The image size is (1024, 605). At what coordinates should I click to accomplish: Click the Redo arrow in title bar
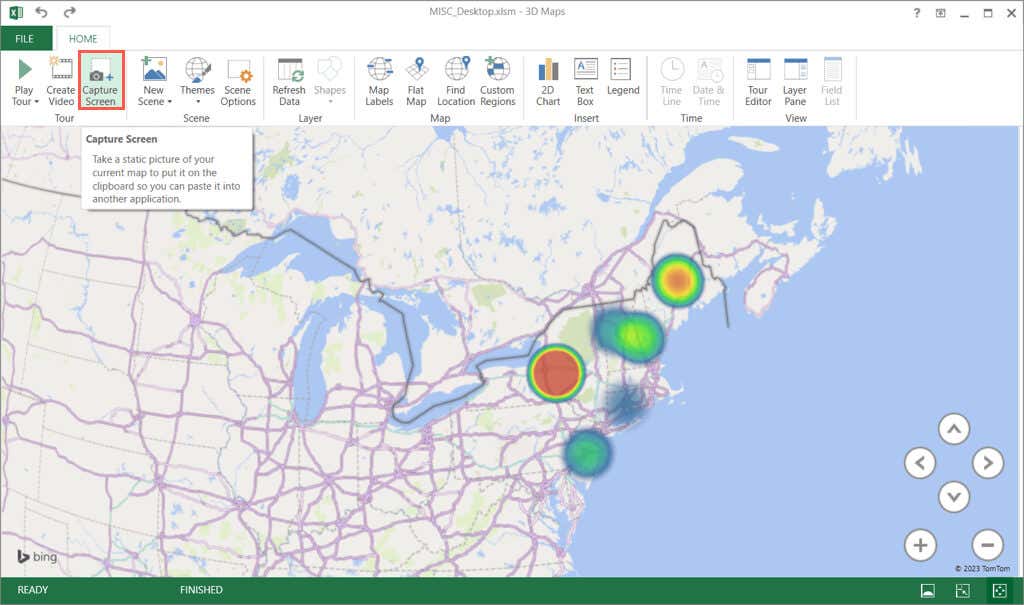coord(69,12)
